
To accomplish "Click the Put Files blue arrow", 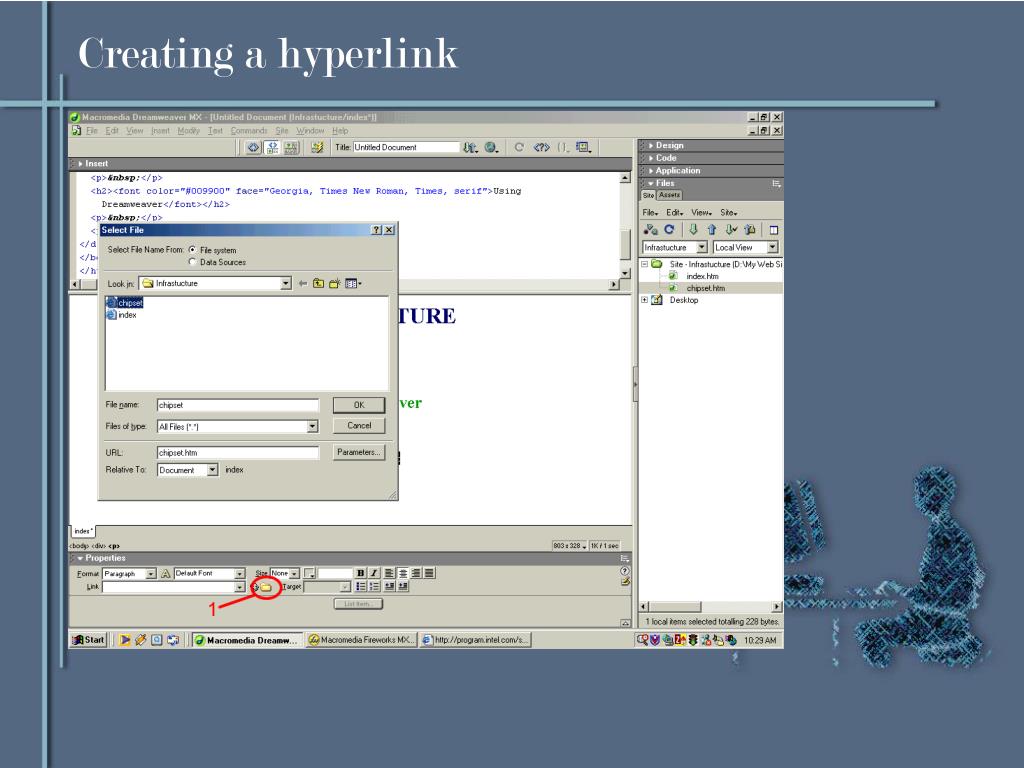I will 712,230.
